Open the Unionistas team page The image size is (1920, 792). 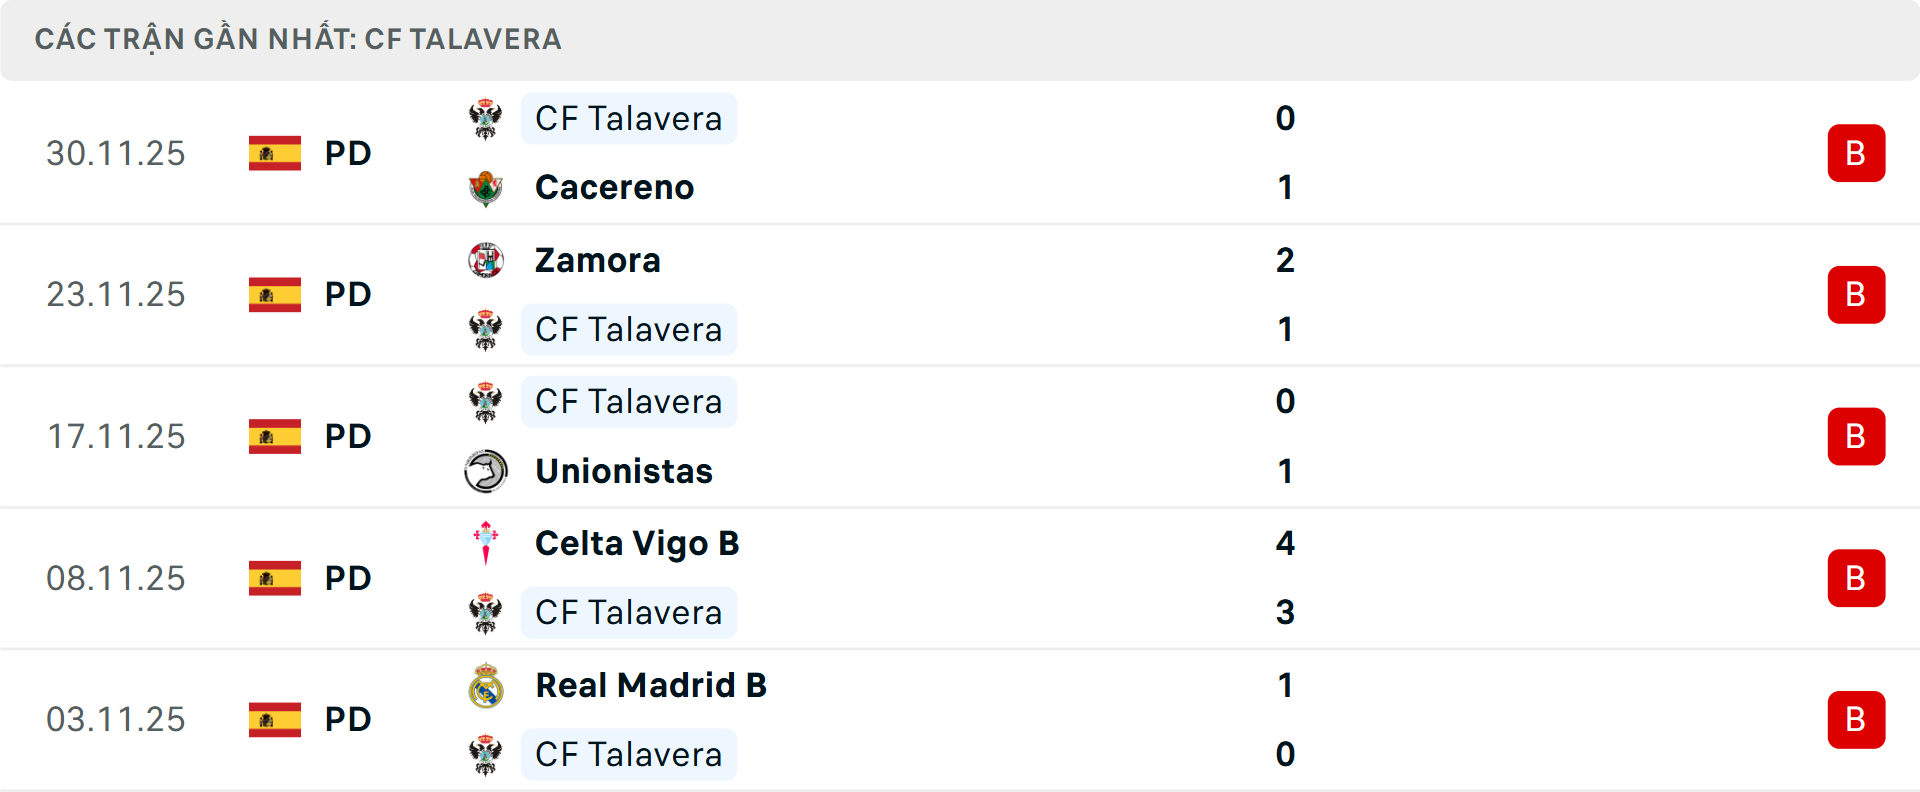point(624,471)
